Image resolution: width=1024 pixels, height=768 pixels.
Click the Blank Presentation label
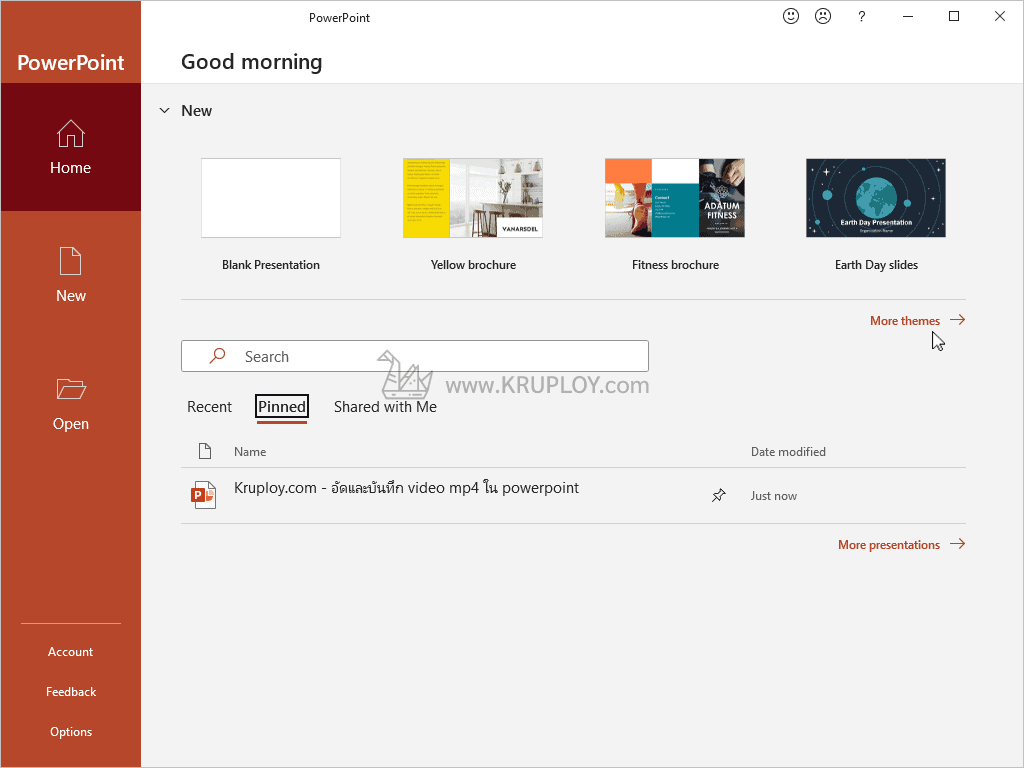(x=271, y=264)
